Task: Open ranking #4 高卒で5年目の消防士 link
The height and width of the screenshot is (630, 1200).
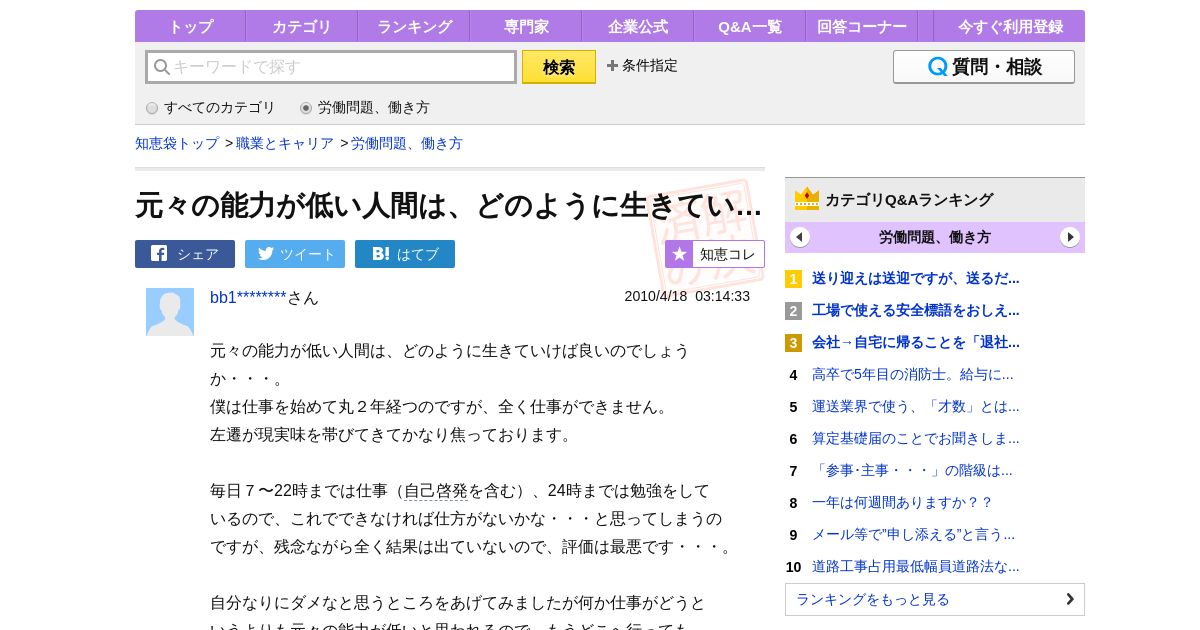Action: [x=913, y=374]
